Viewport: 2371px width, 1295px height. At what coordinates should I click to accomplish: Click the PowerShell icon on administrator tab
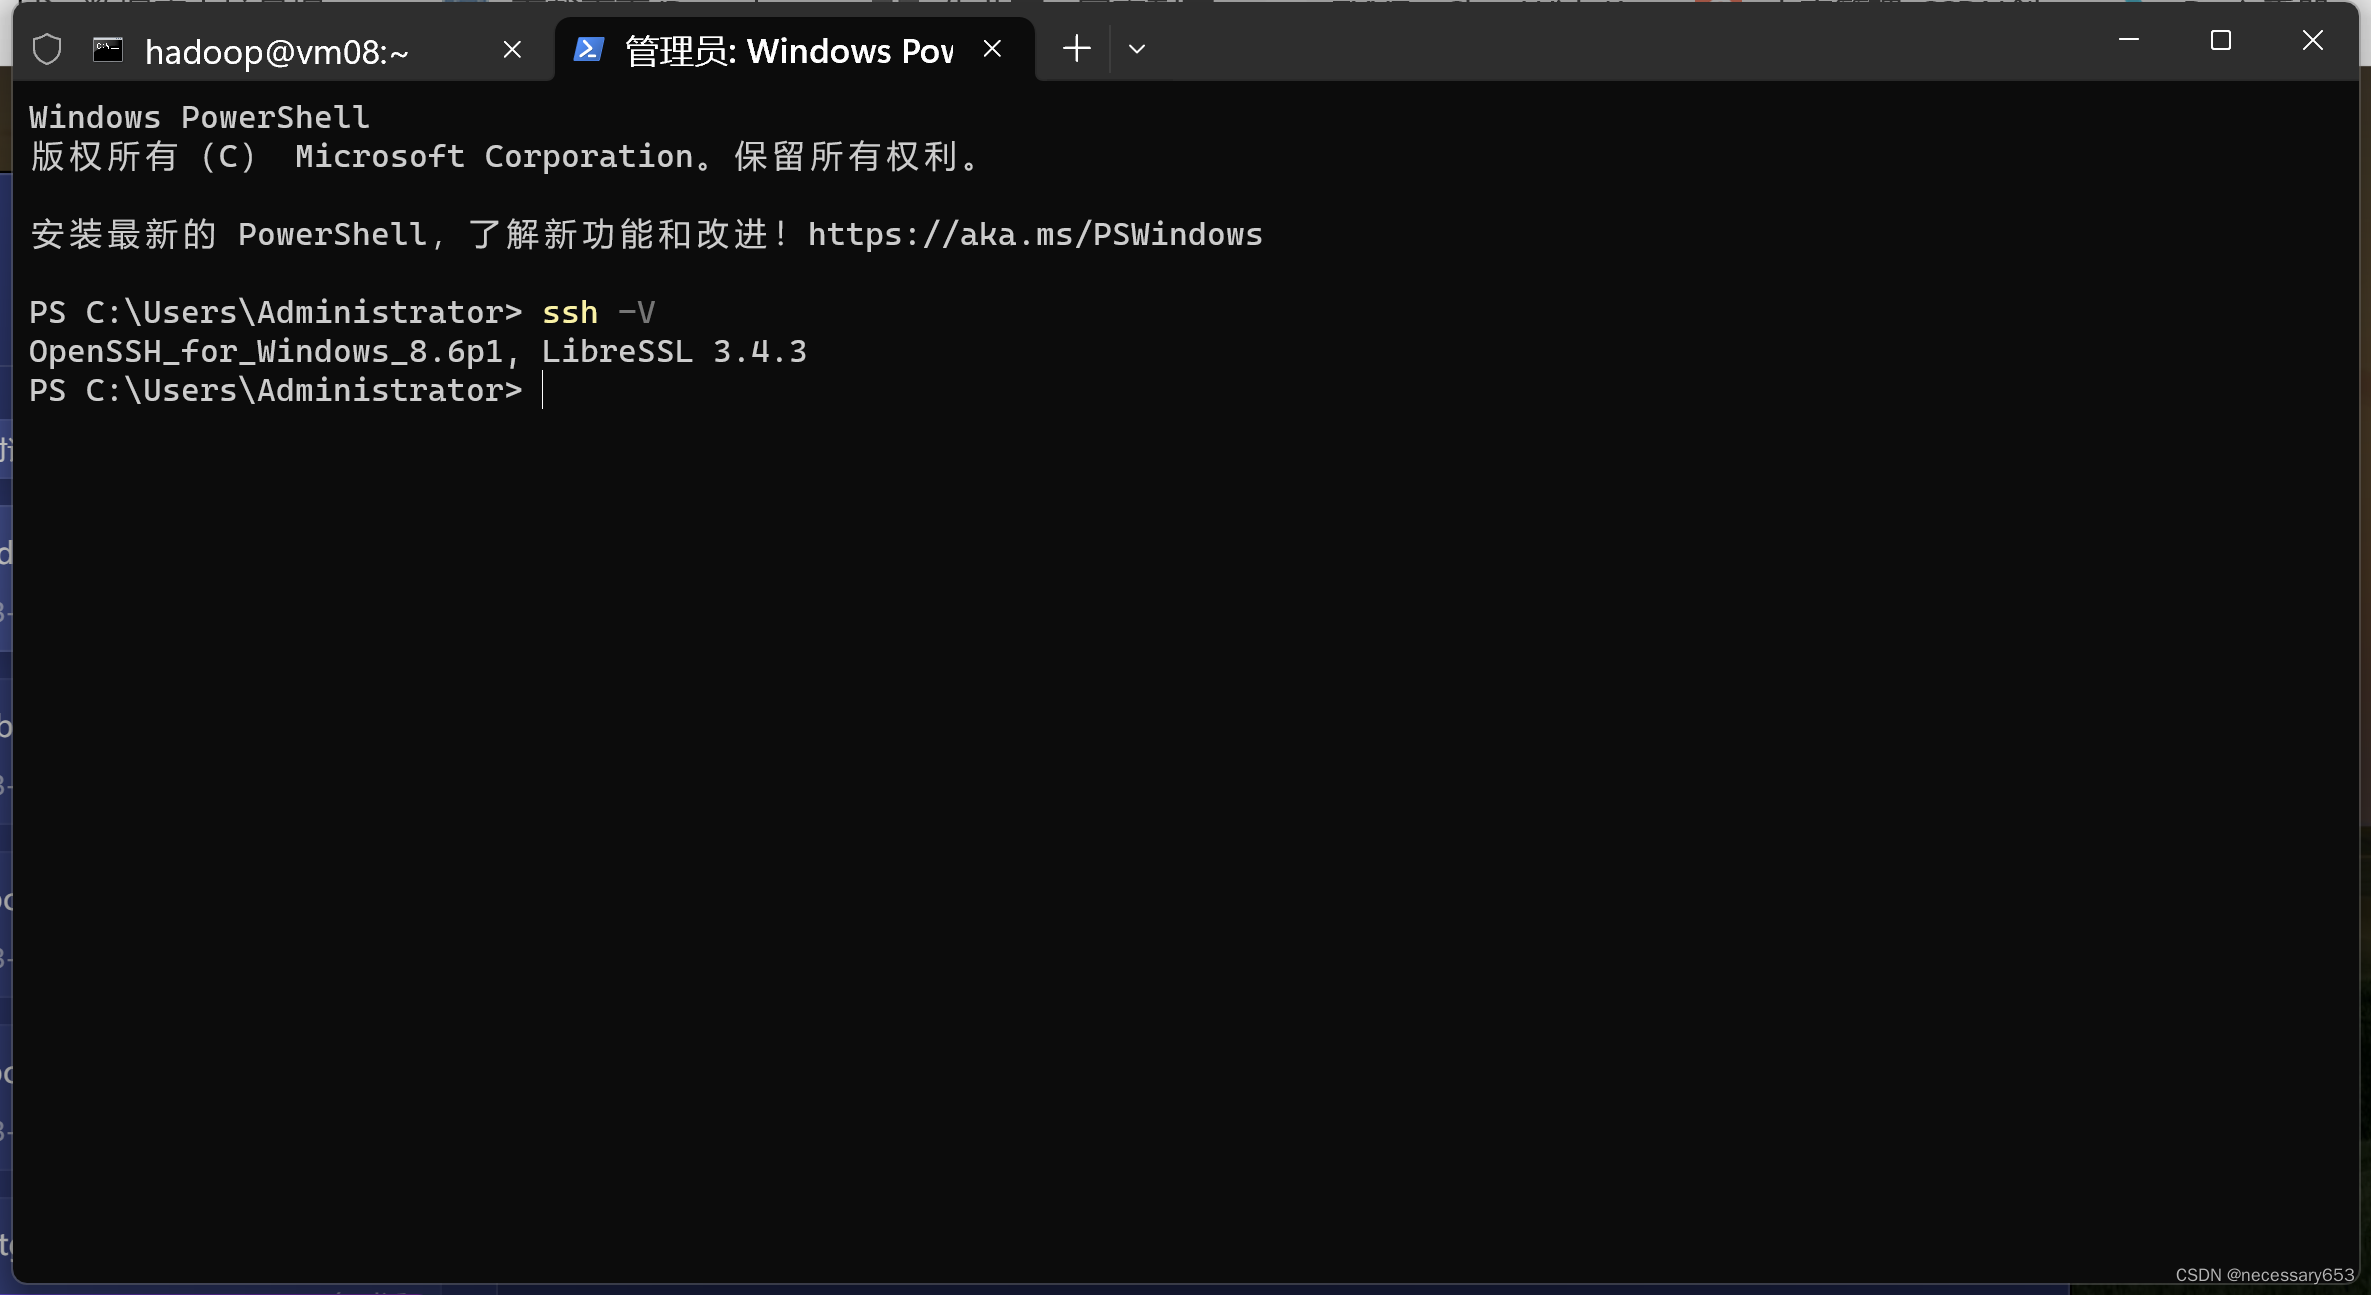click(588, 49)
